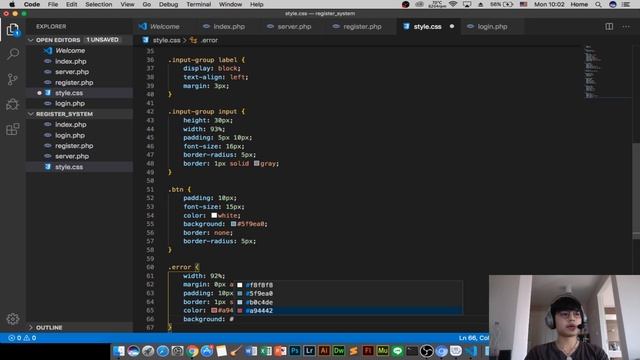Select register.php in open editors list
This screenshot has width=640, height=360.
click(74, 82)
